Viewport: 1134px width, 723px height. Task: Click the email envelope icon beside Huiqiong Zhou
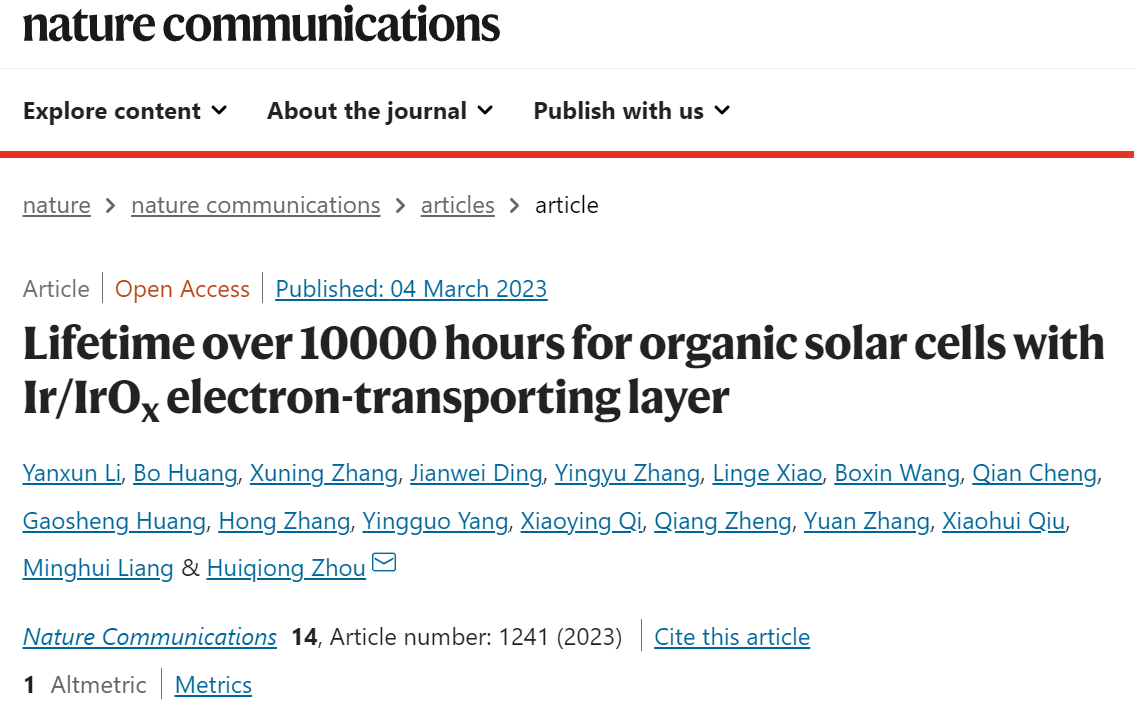point(384,562)
